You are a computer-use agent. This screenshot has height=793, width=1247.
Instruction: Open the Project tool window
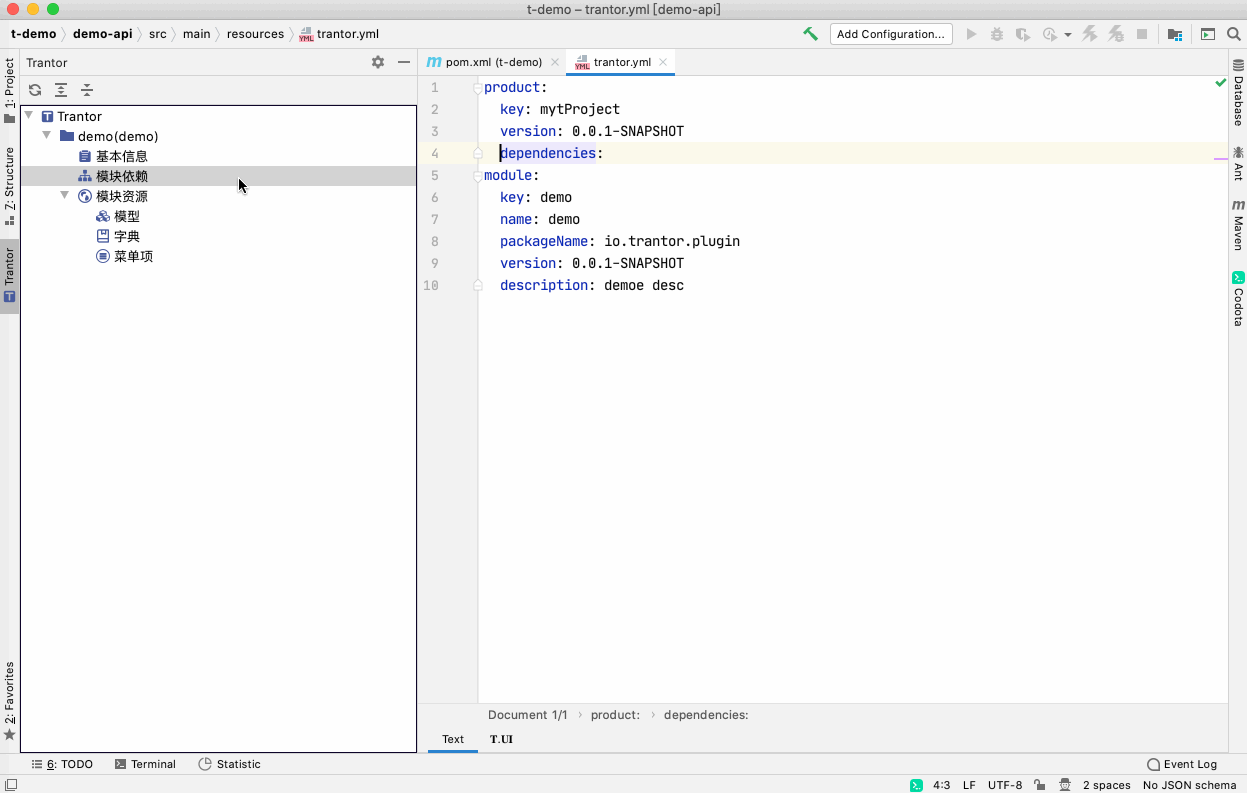(x=9, y=90)
